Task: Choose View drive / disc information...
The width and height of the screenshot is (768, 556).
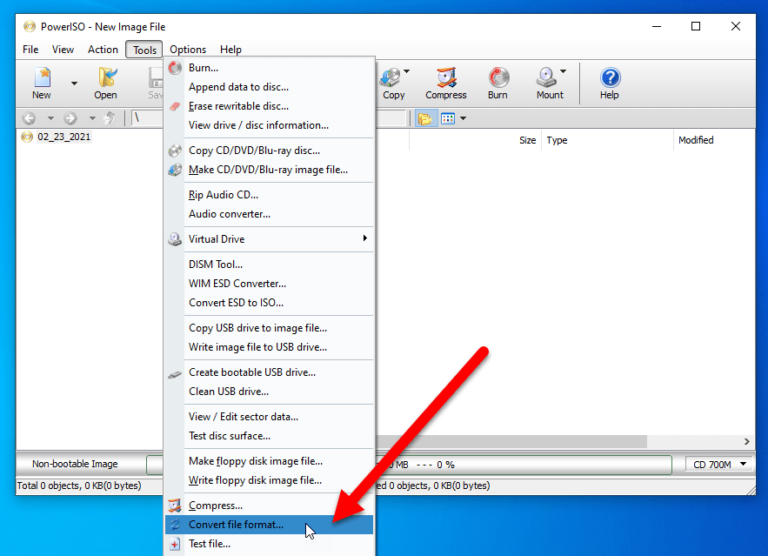Action: click(x=269, y=125)
